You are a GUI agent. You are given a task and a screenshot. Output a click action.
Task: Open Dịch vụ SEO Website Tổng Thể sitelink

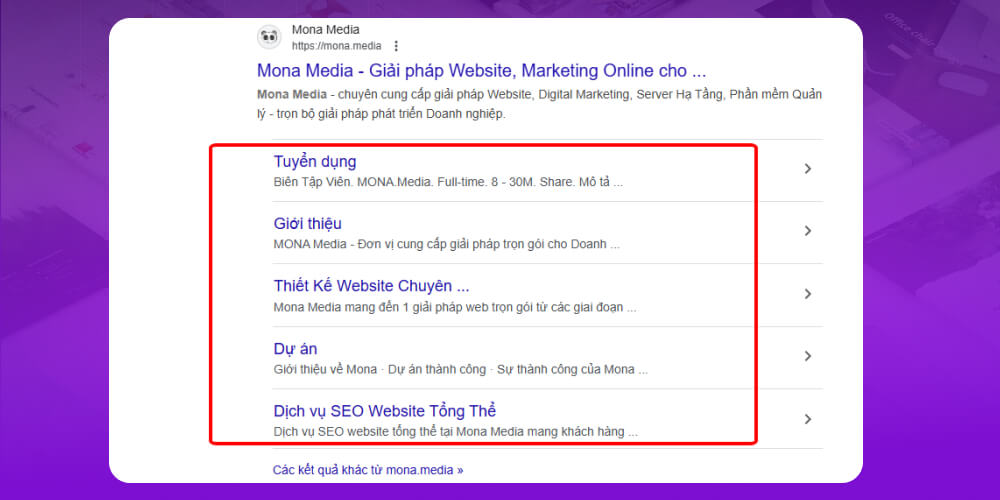pyautogui.click(x=385, y=411)
